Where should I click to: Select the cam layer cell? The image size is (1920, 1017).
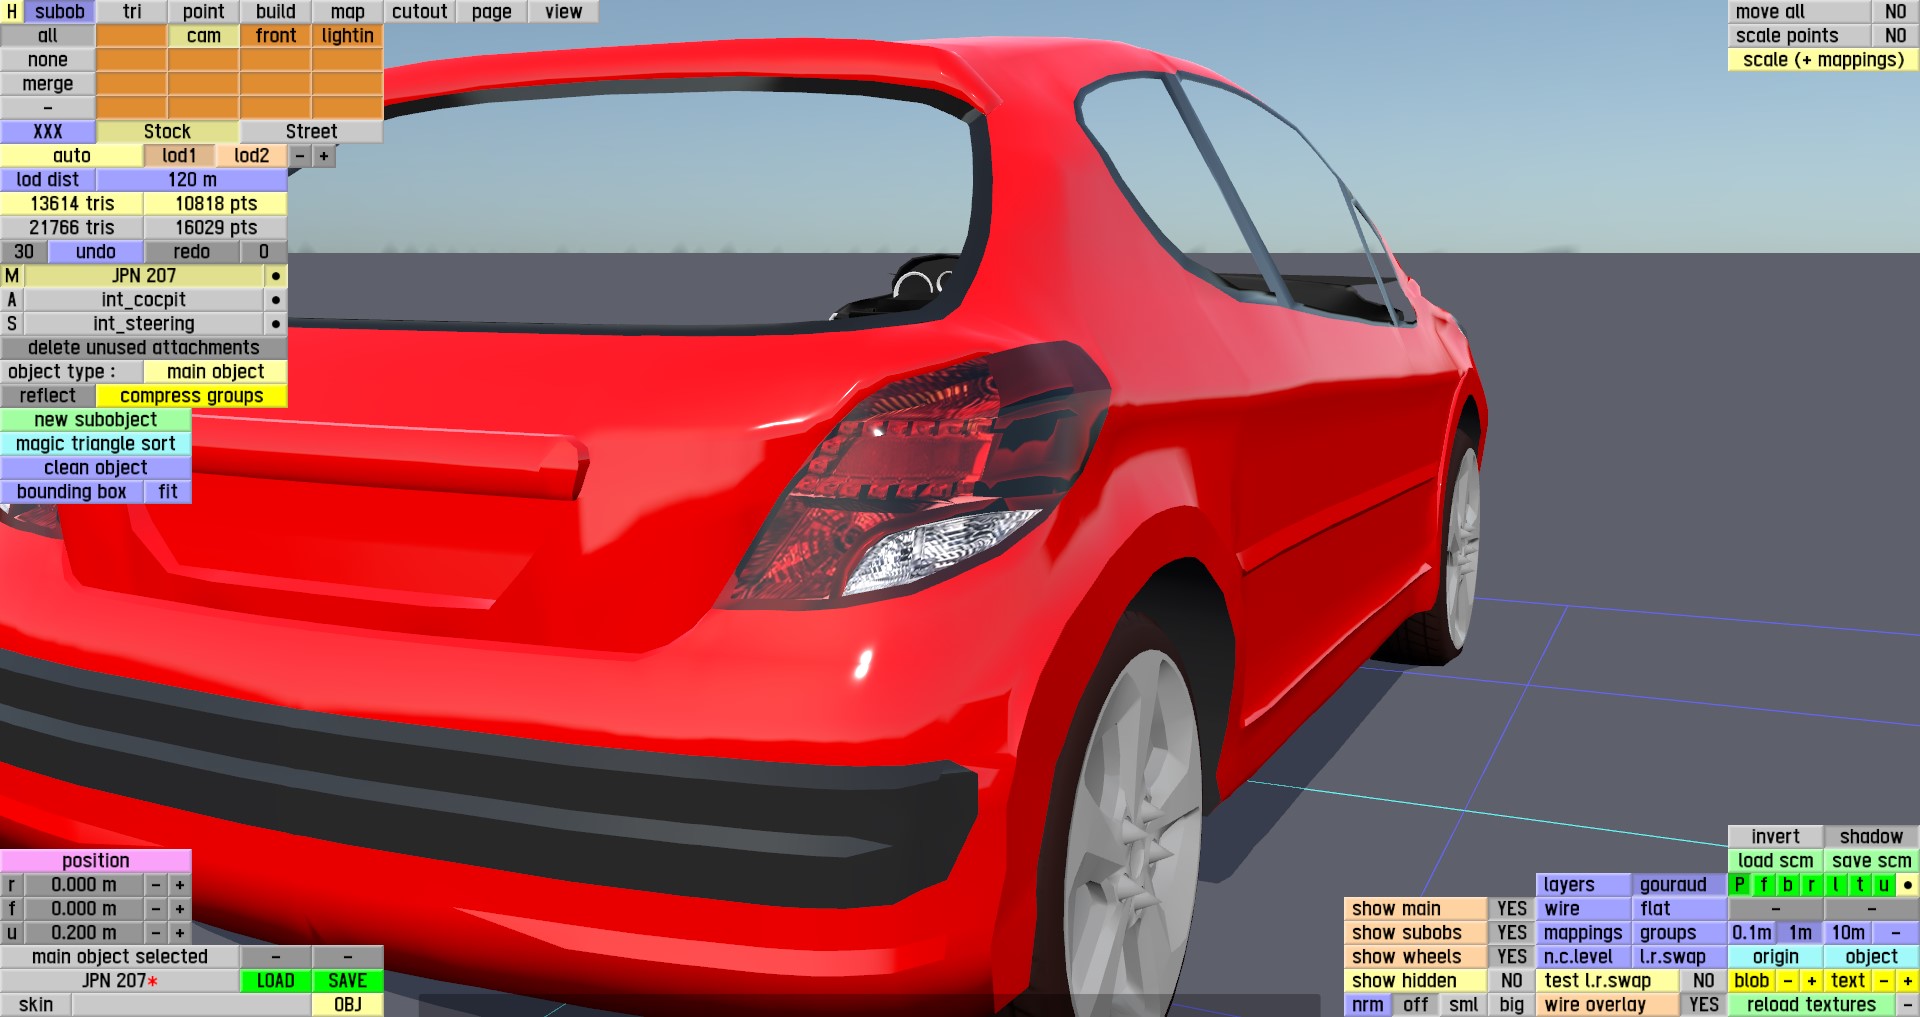pyautogui.click(x=204, y=36)
